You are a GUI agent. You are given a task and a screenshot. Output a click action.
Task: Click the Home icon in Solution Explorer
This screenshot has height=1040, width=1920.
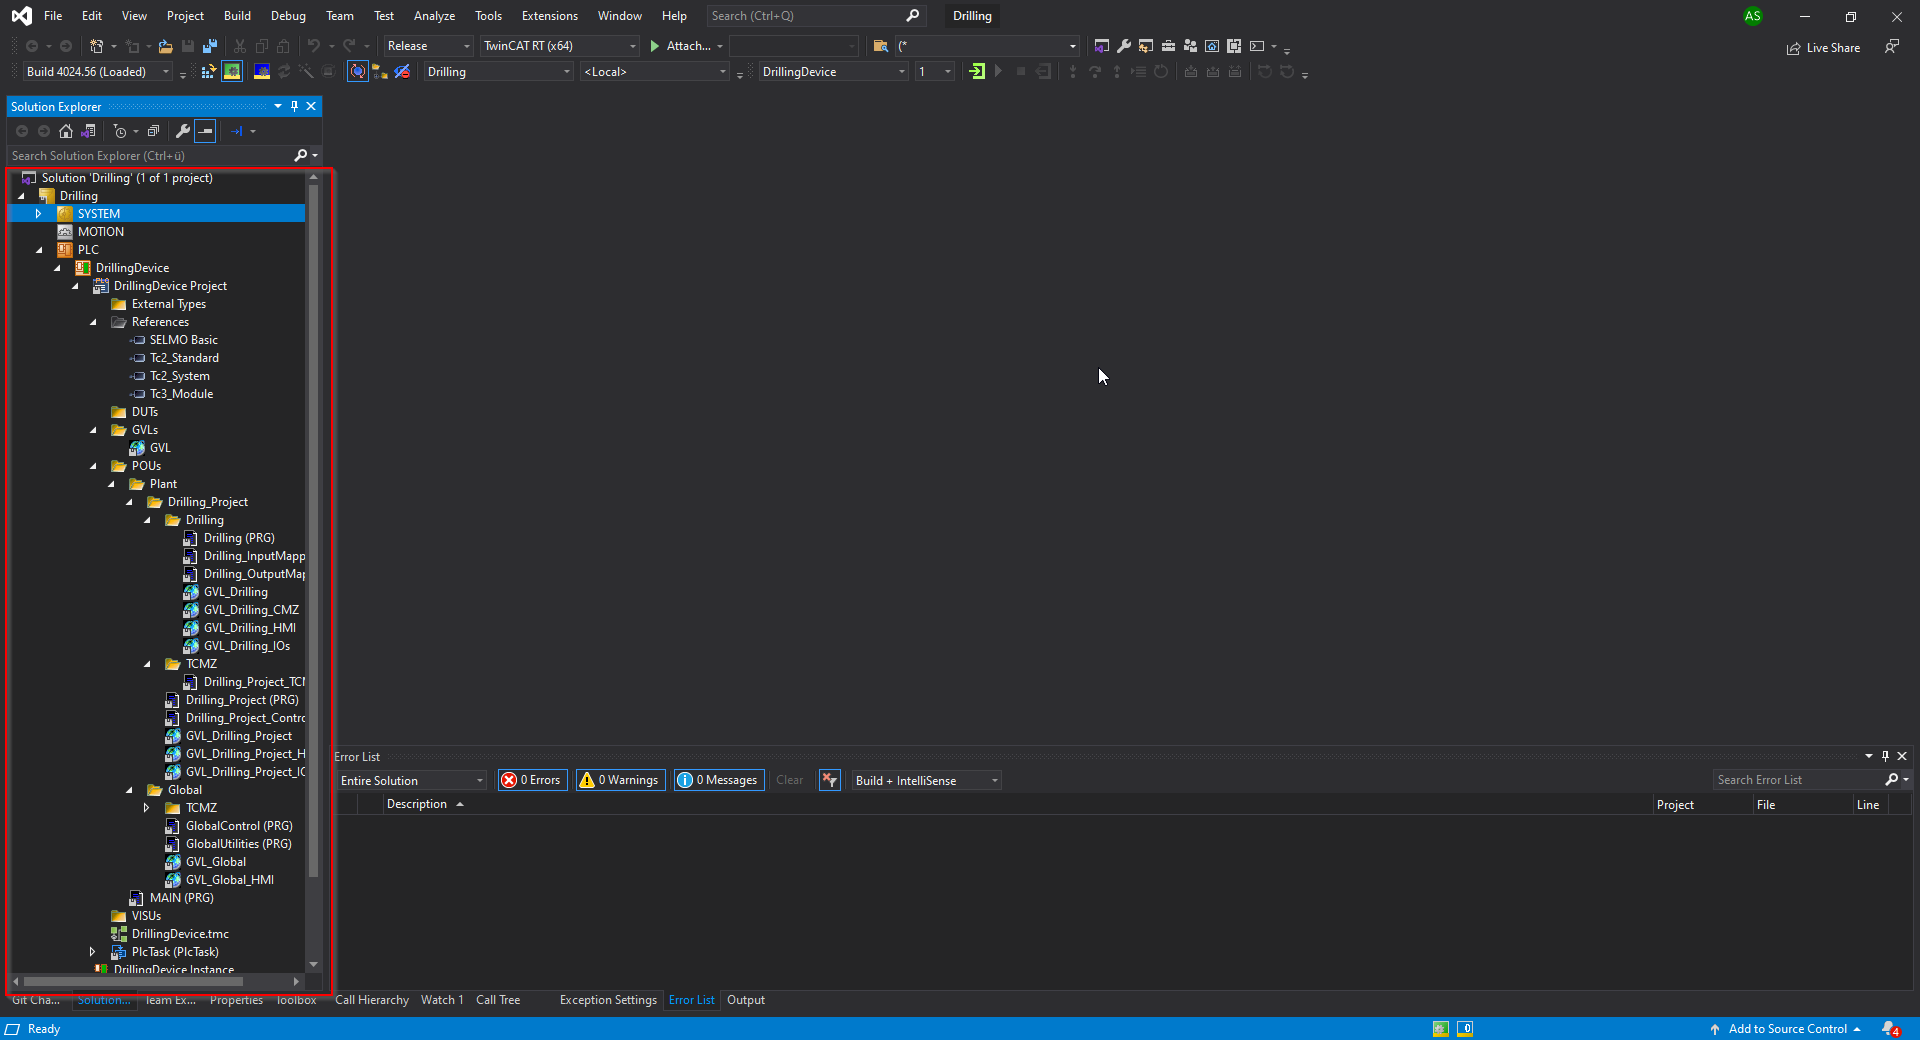pyautogui.click(x=66, y=131)
